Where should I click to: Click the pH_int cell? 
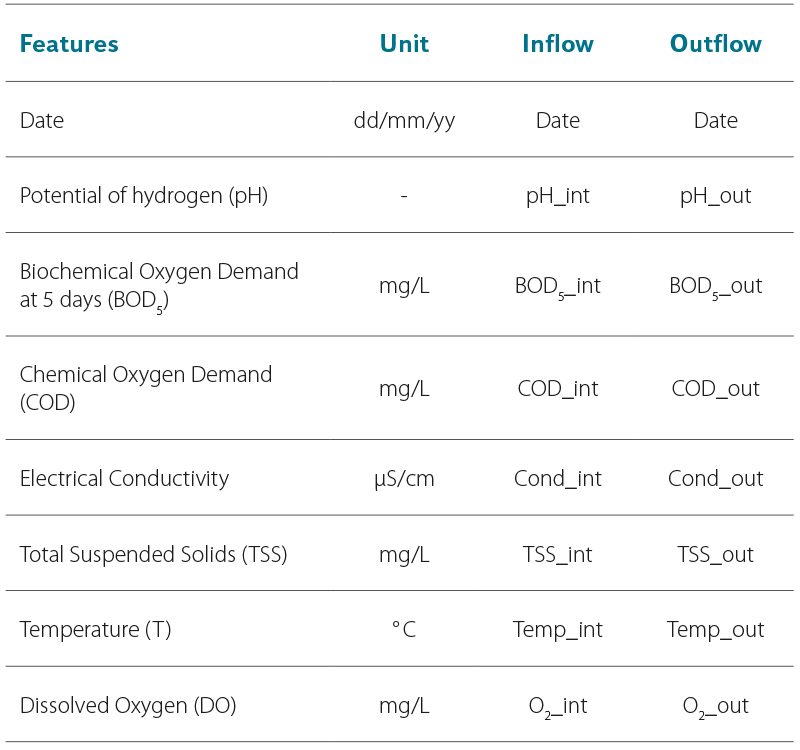pyautogui.click(x=558, y=196)
